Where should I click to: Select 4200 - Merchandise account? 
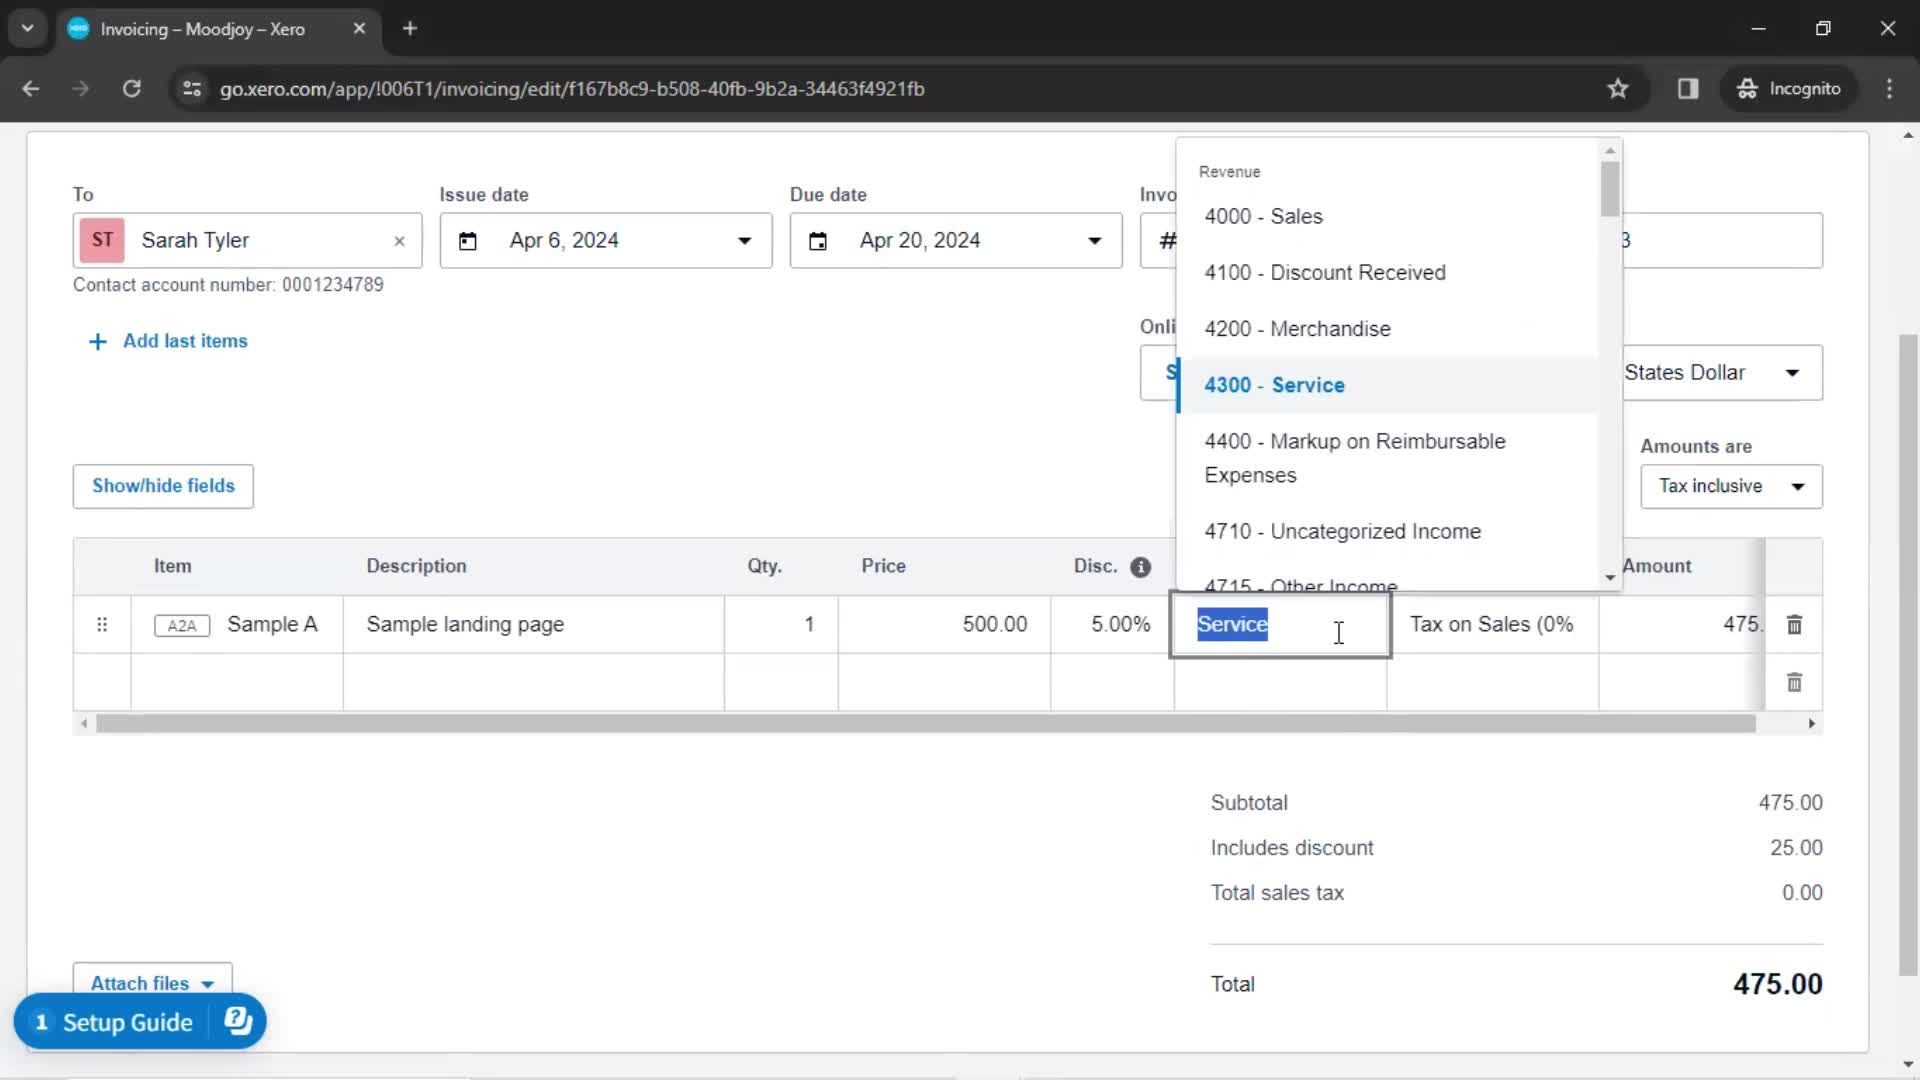(1388, 329)
